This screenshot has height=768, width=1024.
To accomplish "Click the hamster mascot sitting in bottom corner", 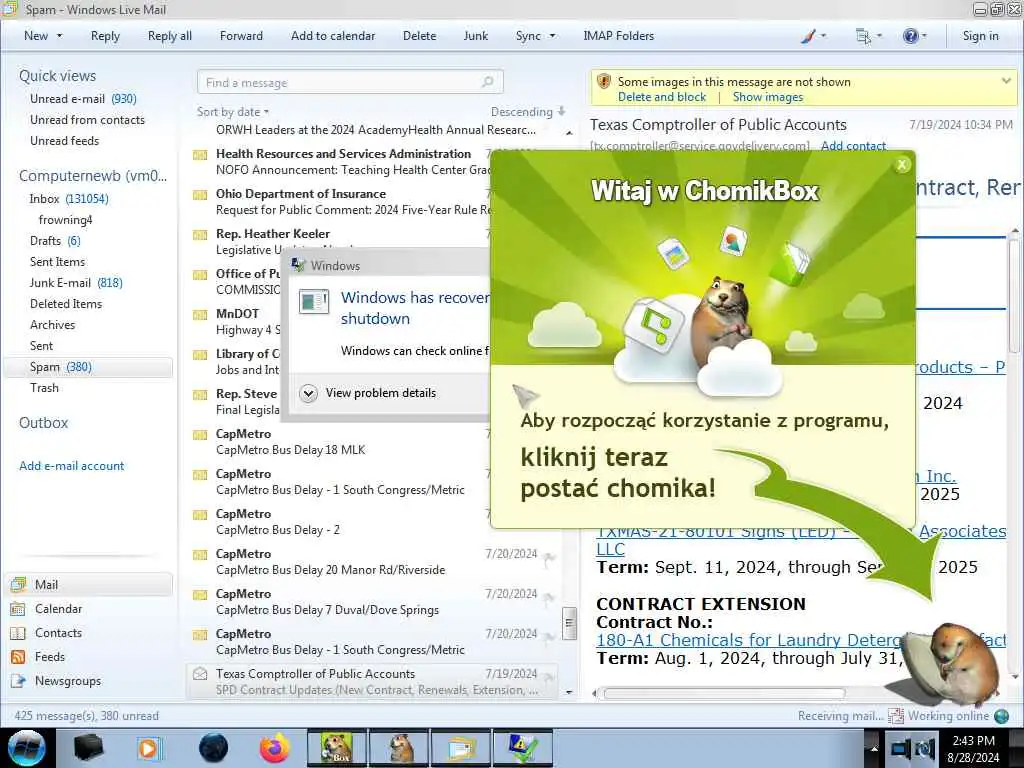I will (x=959, y=666).
